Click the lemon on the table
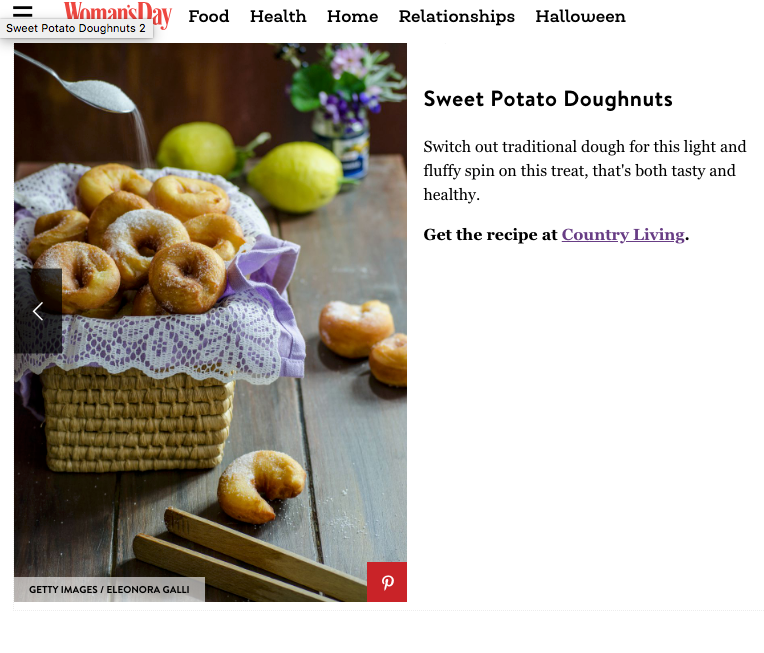 [297, 177]
